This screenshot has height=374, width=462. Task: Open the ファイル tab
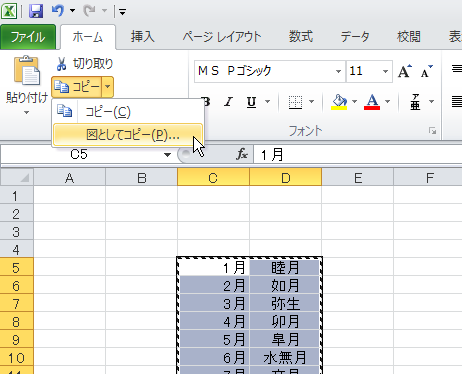[x=28, y=37]
